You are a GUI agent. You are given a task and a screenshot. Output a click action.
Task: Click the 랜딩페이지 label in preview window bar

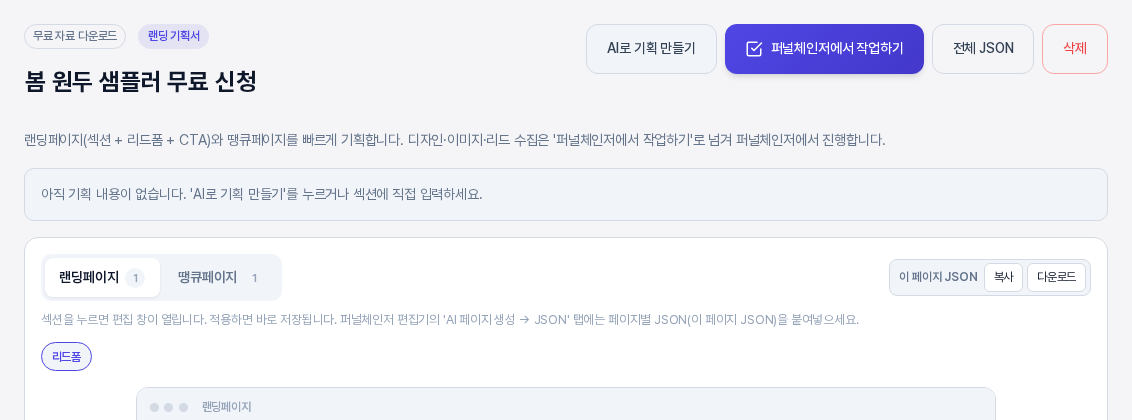point(227,407)
